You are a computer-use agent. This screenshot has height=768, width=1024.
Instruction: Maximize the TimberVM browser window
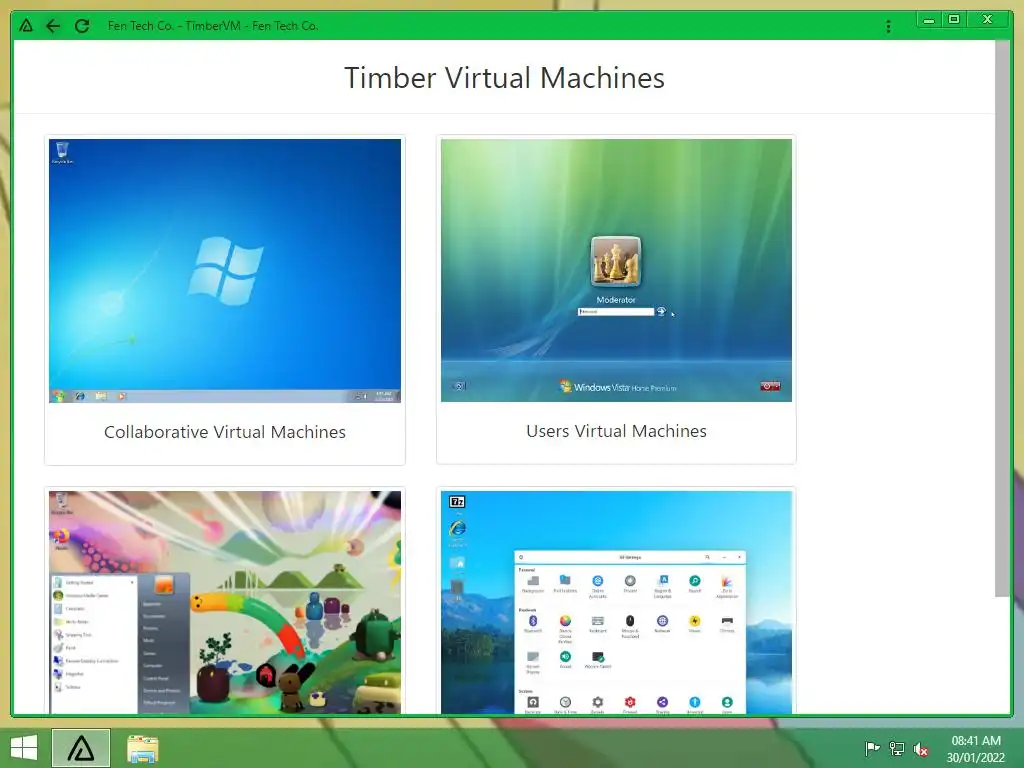click(953, 20)
